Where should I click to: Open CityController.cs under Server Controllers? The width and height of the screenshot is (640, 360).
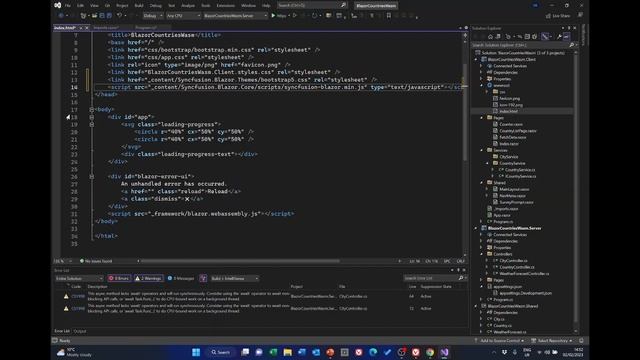point(513,260)
